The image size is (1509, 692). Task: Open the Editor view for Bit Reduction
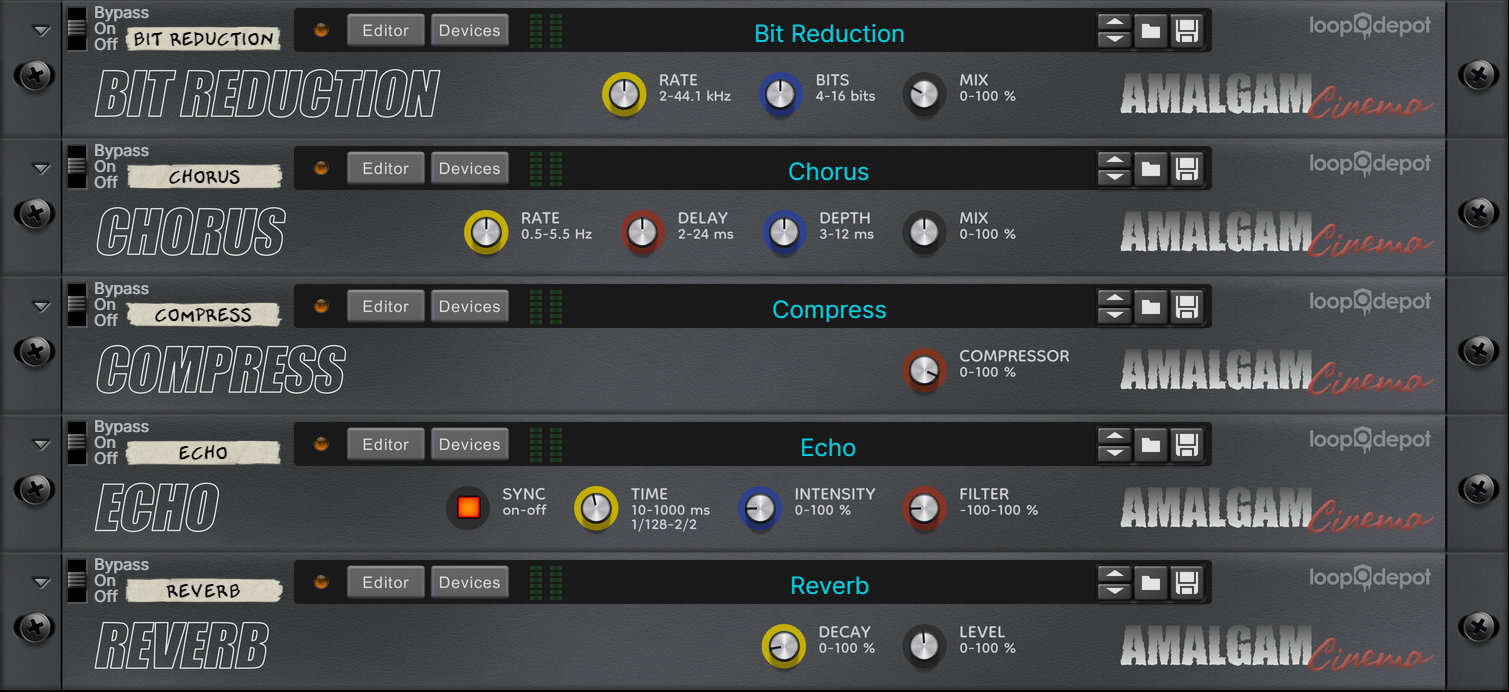tap(386, 30)
